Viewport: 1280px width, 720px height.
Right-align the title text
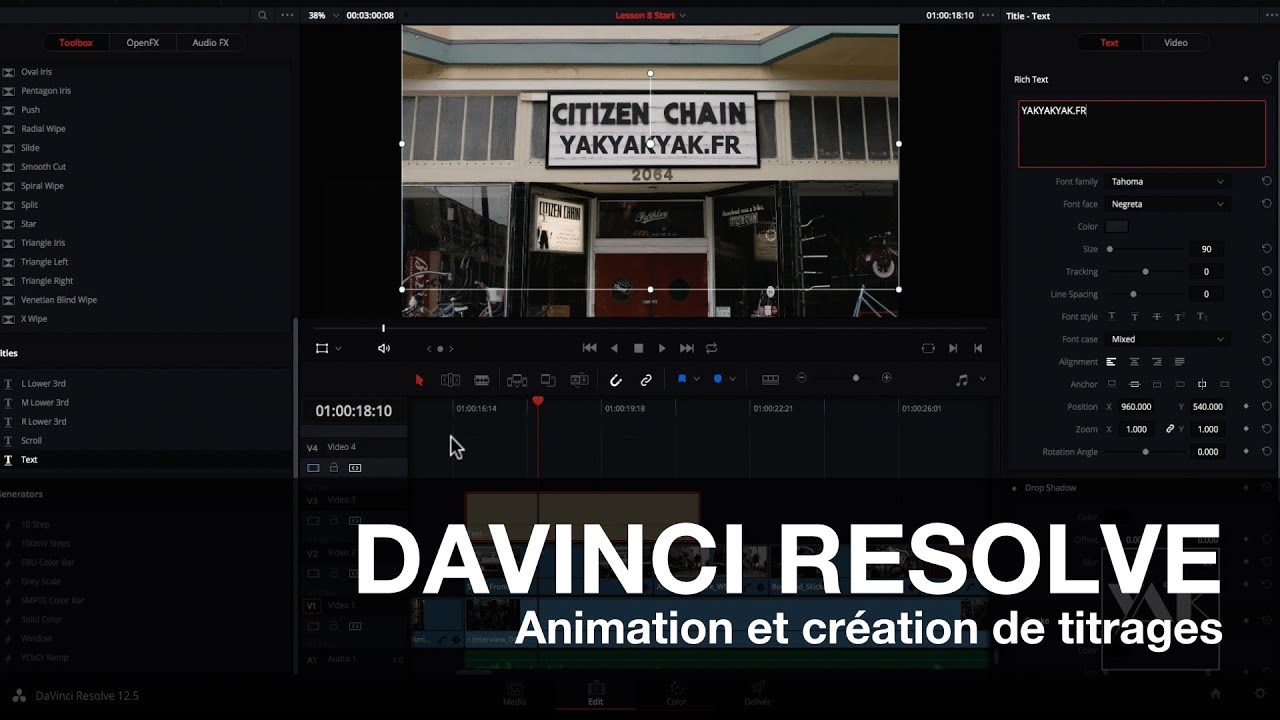click(x=1157, y=362)
